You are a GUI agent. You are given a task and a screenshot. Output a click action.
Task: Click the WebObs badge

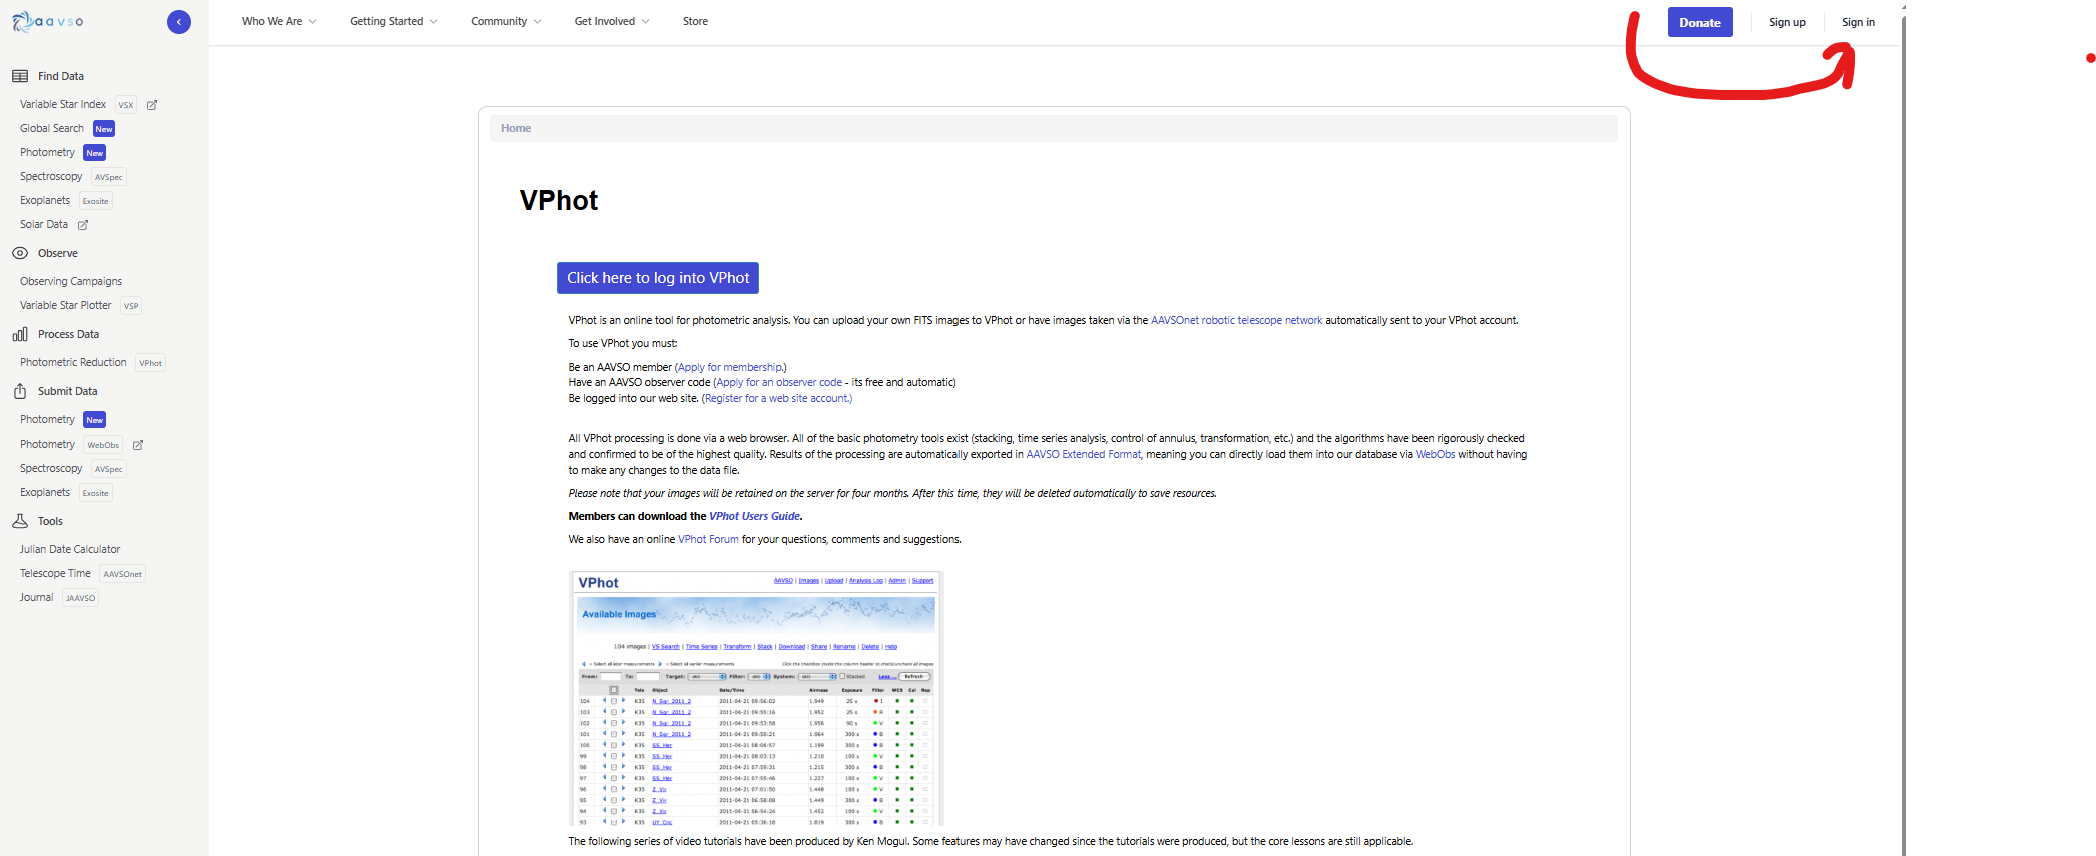(x=103, y=445)
